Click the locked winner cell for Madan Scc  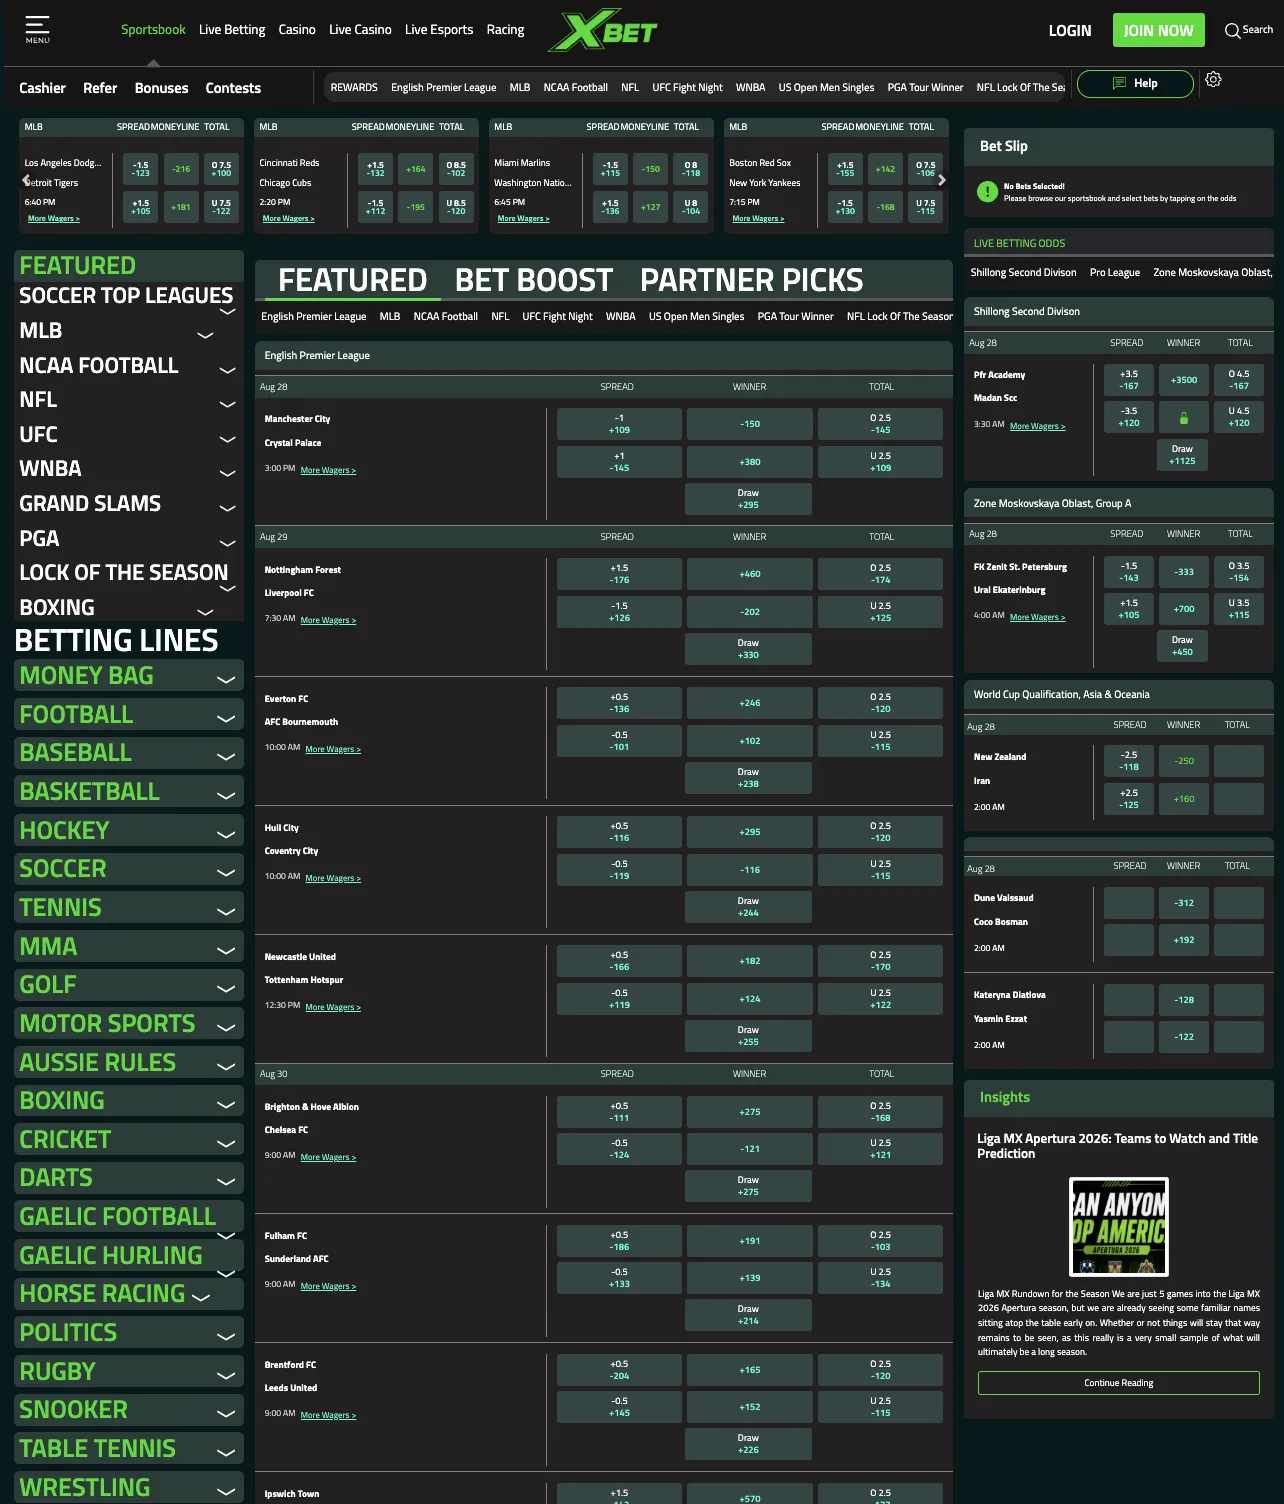coord(1184,418)
